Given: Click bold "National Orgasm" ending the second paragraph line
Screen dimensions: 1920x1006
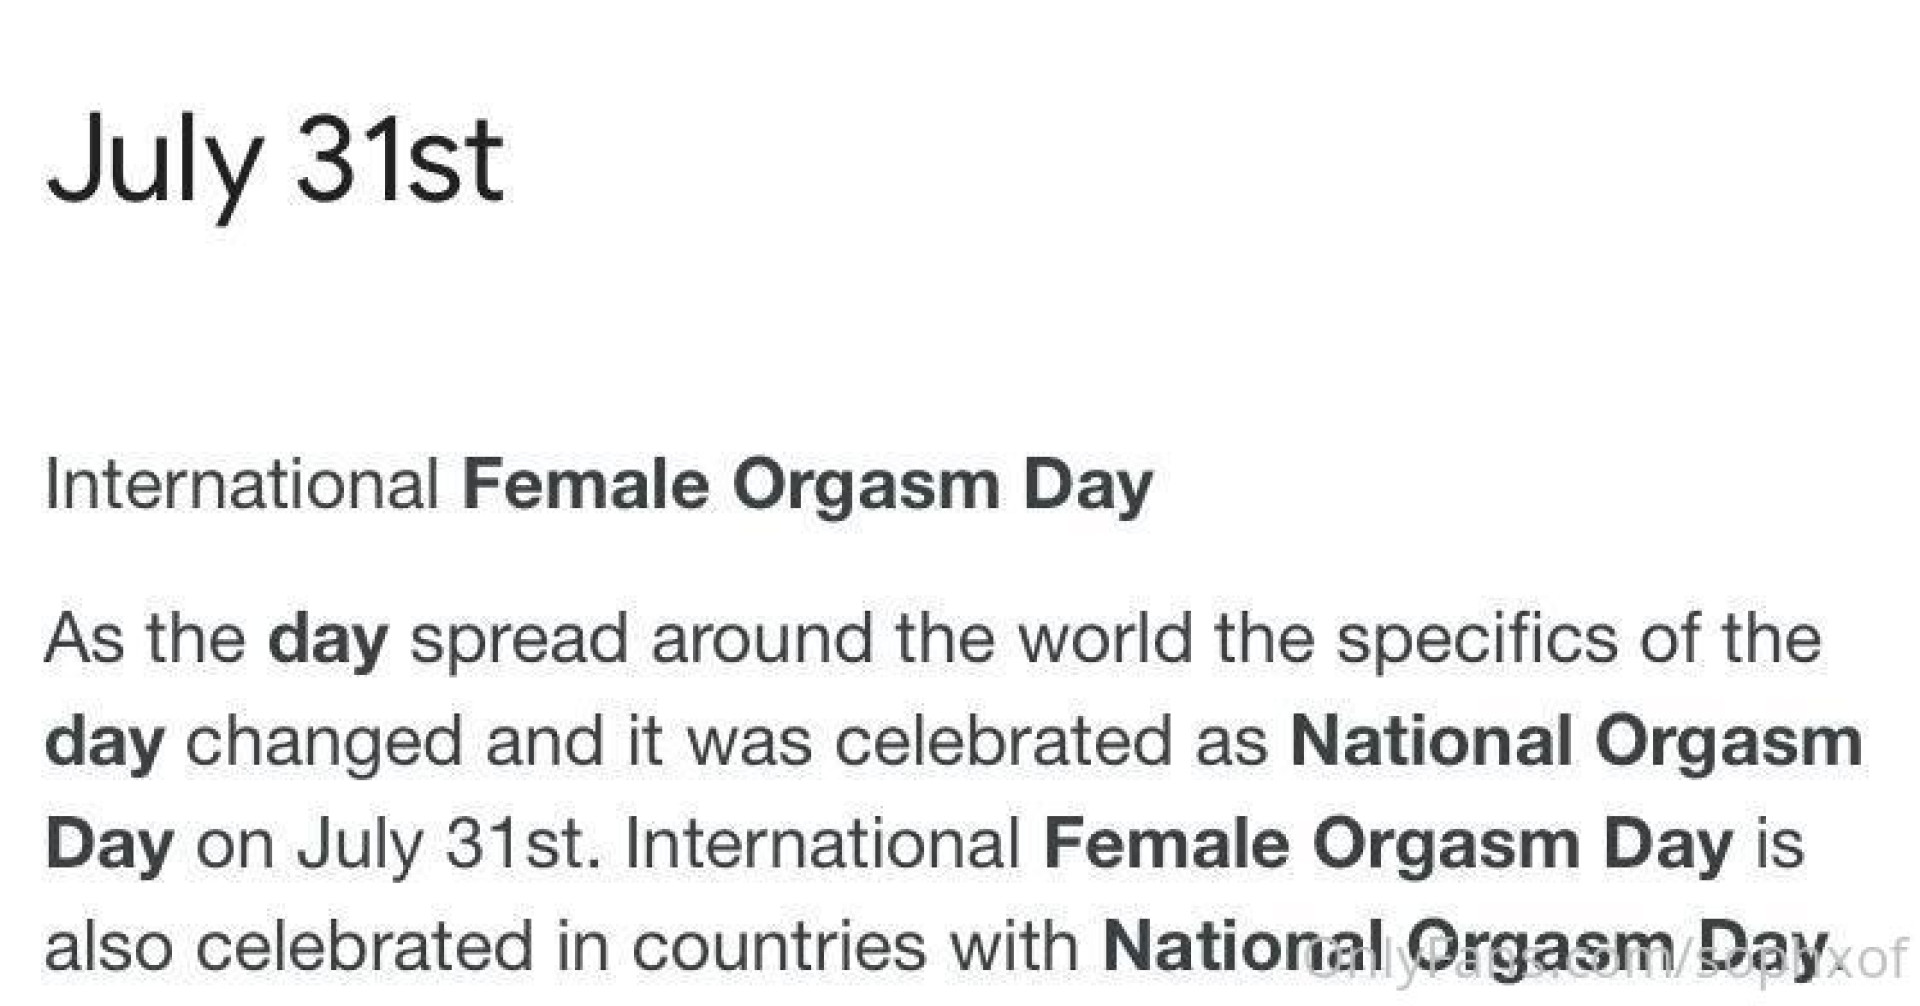Looking at the screenshot, I should (x=1577, y=745).
